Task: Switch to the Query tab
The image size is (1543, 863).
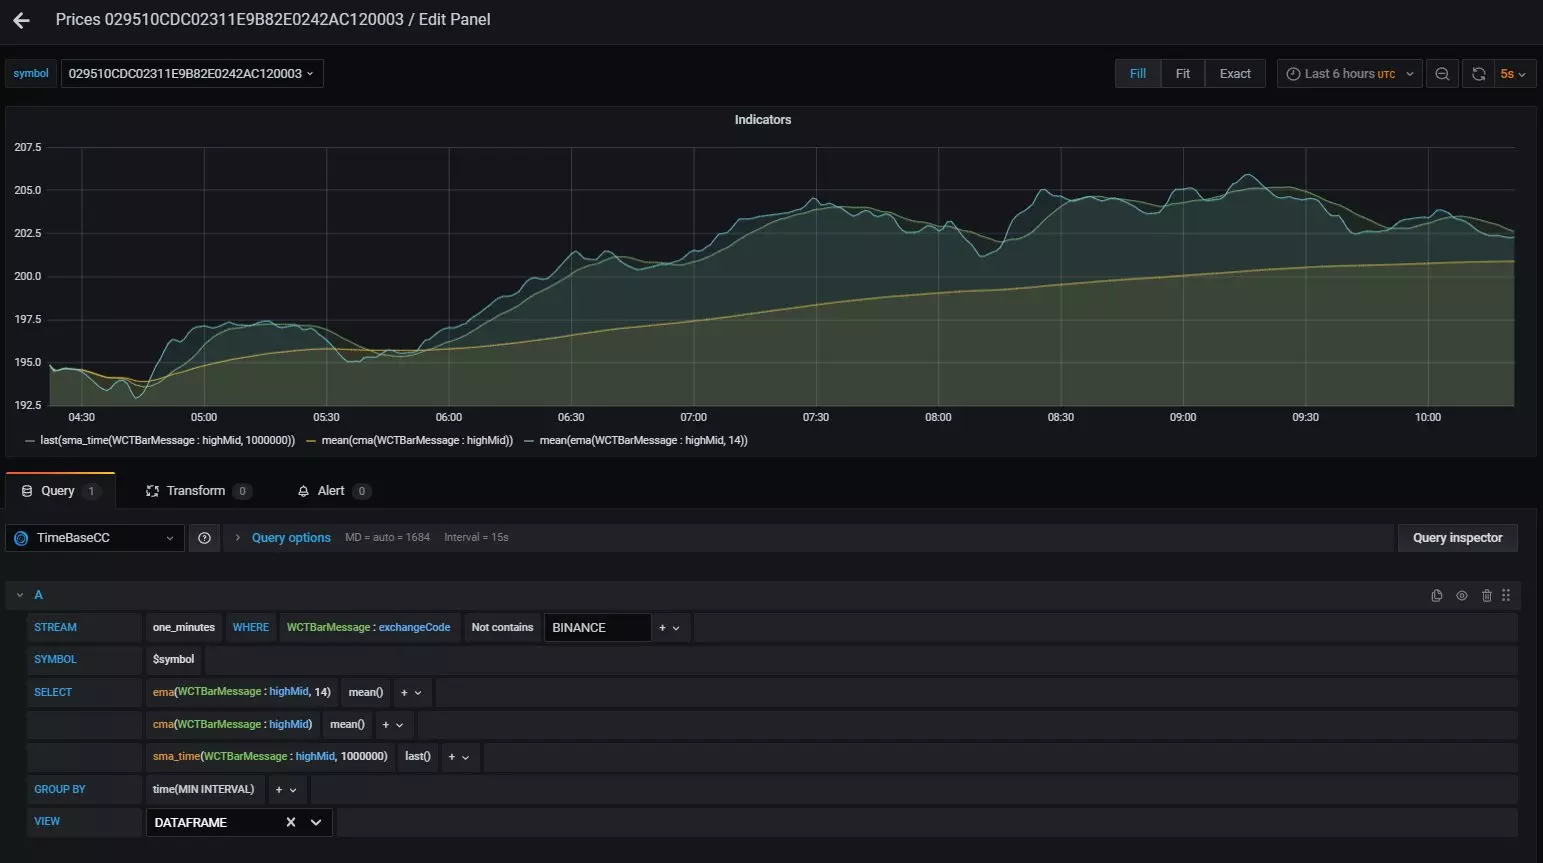Action: click(60, 491)
